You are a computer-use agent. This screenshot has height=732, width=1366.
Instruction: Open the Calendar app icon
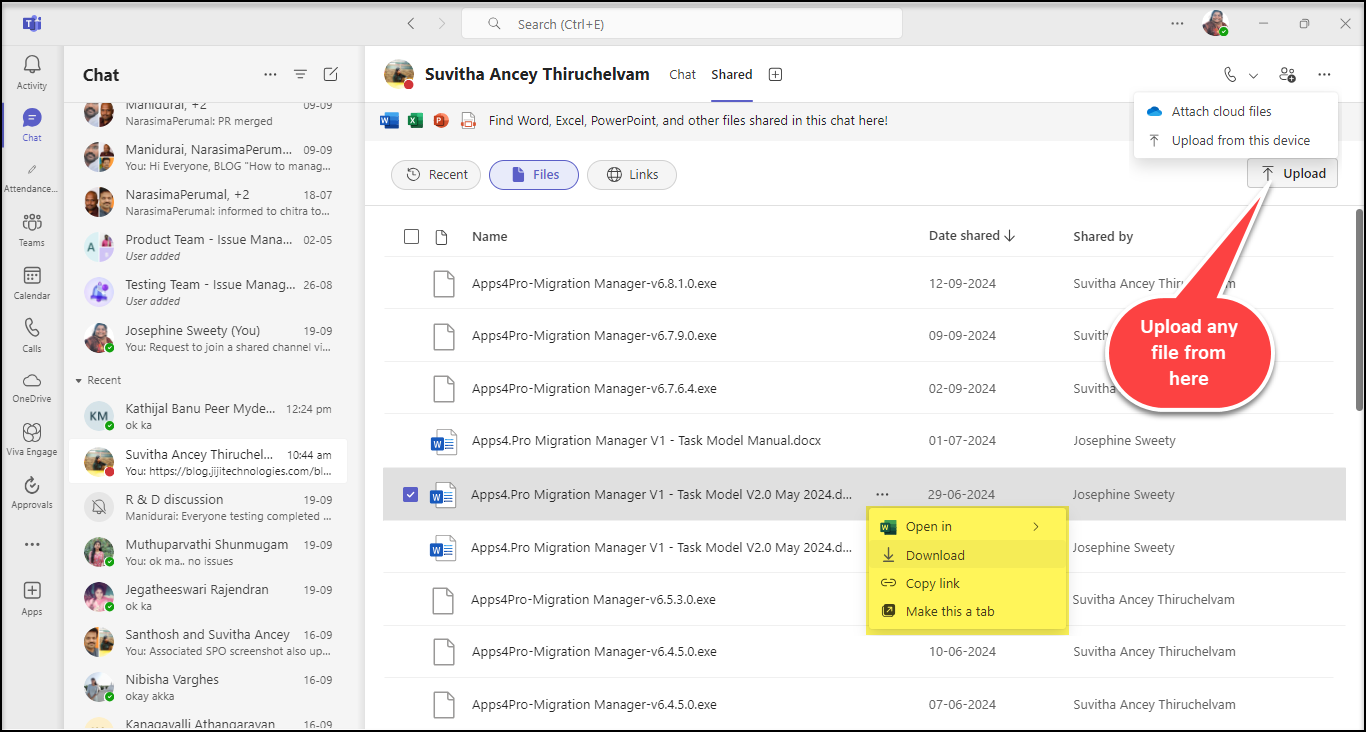point(32,282)
